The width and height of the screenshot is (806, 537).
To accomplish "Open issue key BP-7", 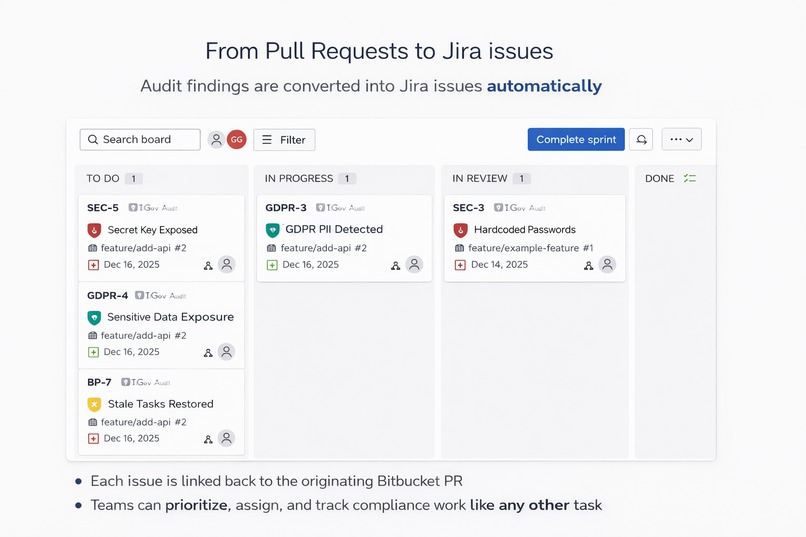I will [99, 382].
